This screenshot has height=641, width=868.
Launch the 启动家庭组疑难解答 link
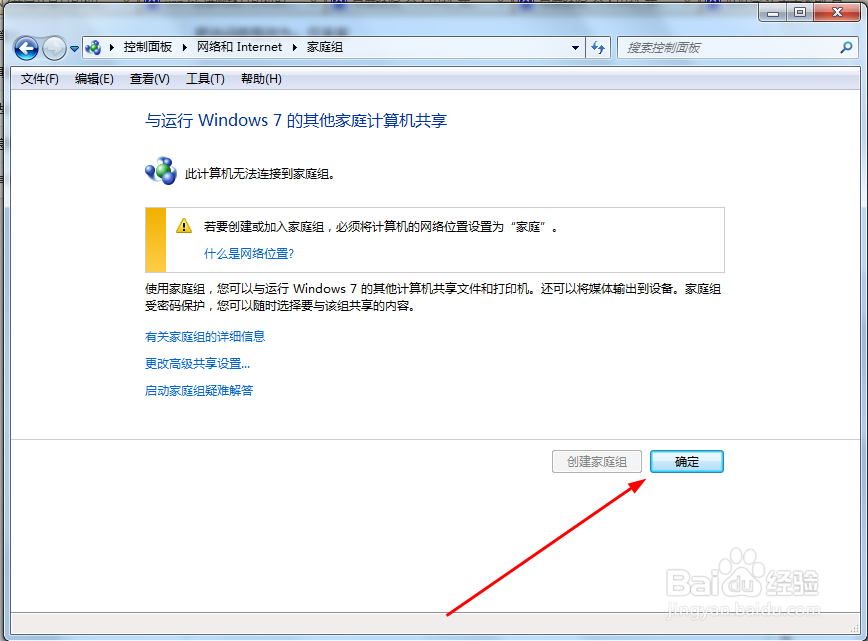click(199, 391)
